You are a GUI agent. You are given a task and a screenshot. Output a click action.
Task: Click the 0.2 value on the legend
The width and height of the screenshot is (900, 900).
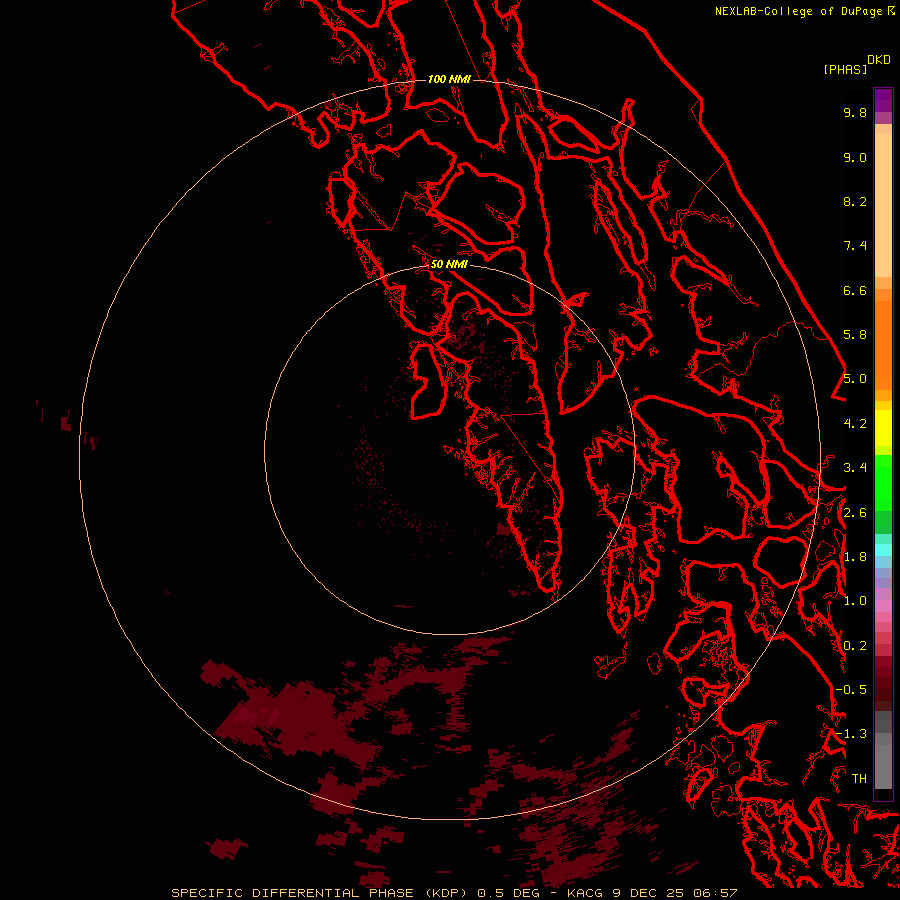[x=855, y=646]
